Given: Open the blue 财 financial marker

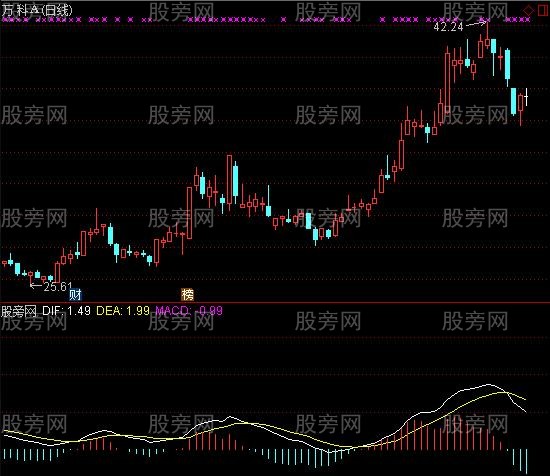Looking at the screenshot, I should [75, 295].
